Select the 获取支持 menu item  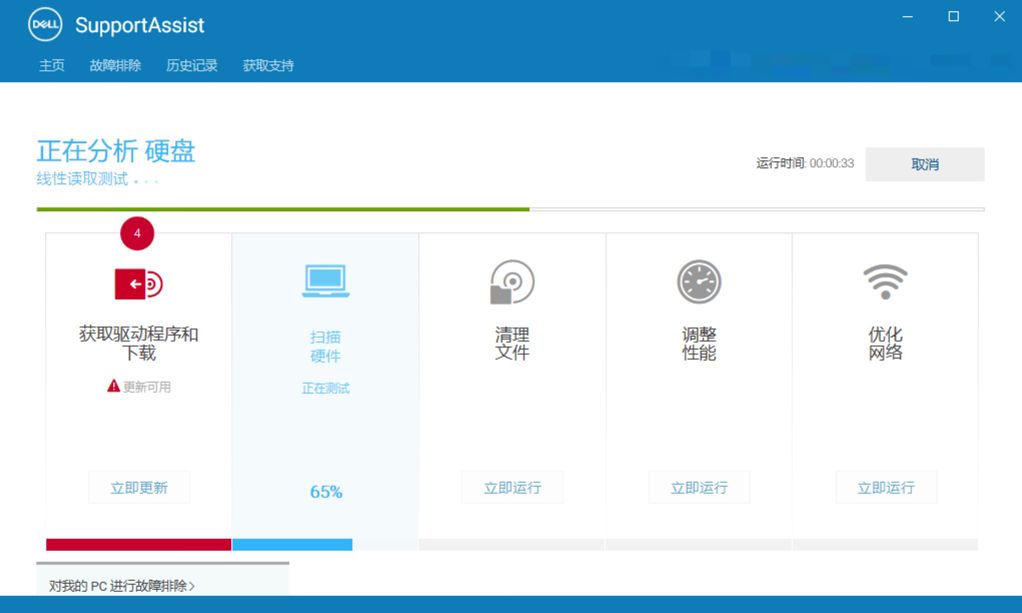[x=266, y=65]
